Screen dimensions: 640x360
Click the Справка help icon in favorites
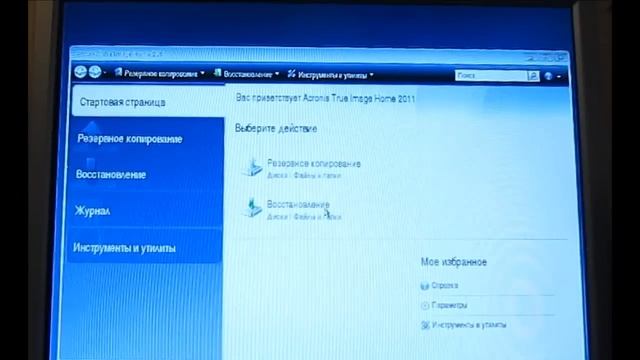425,286
